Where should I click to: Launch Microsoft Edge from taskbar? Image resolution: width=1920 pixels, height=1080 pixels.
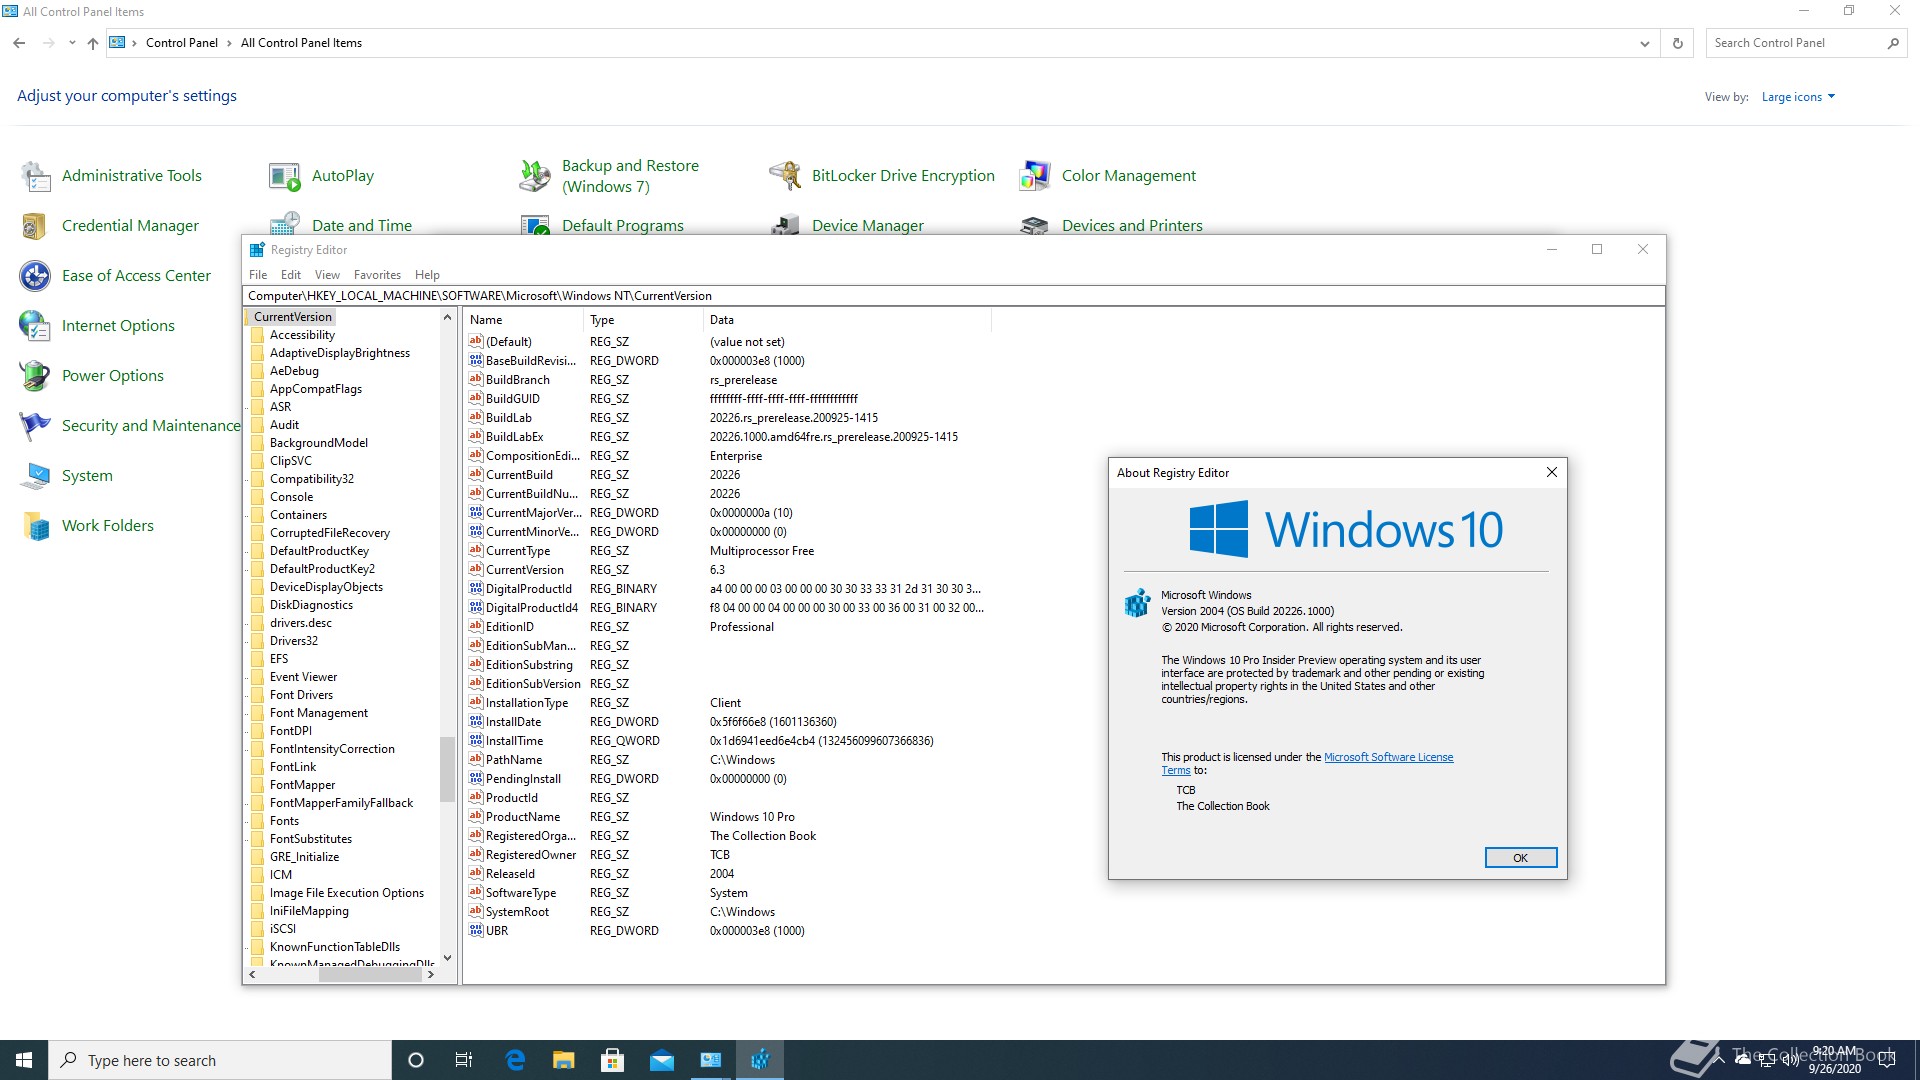(515, 1060)
